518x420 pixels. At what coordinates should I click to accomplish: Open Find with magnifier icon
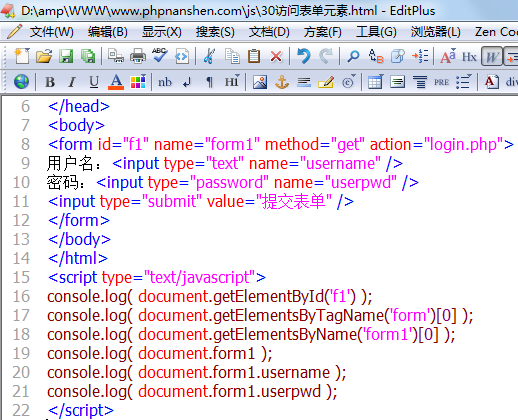tap(353, 56)
